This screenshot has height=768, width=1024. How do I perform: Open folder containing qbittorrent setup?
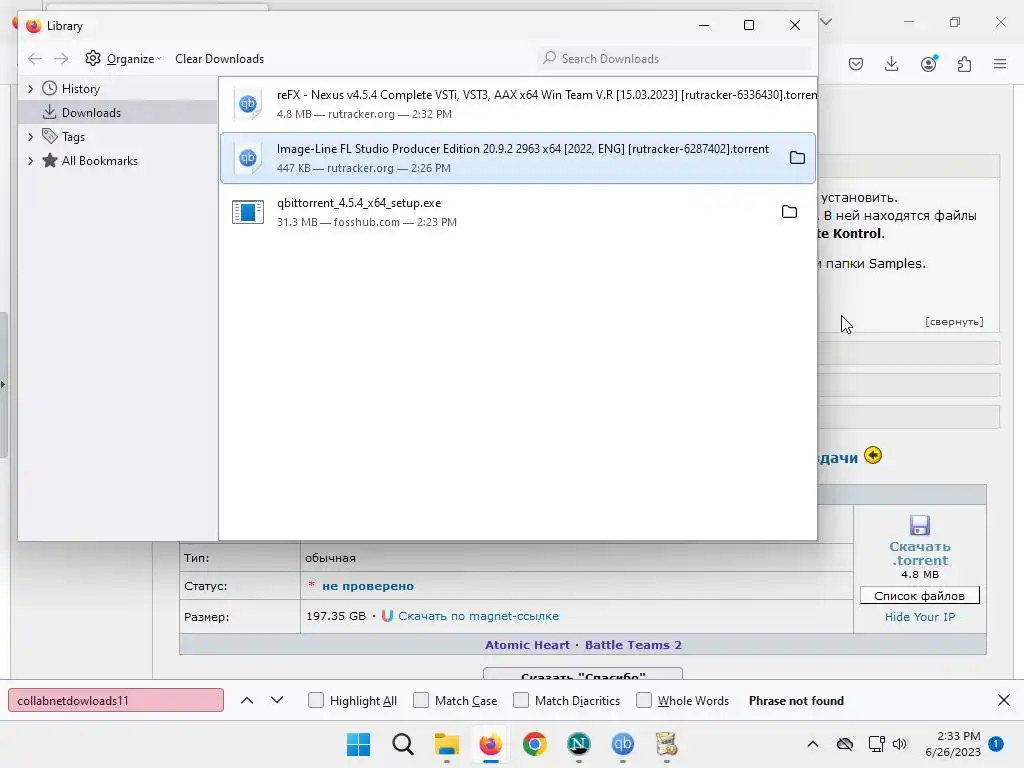point(789,212)
